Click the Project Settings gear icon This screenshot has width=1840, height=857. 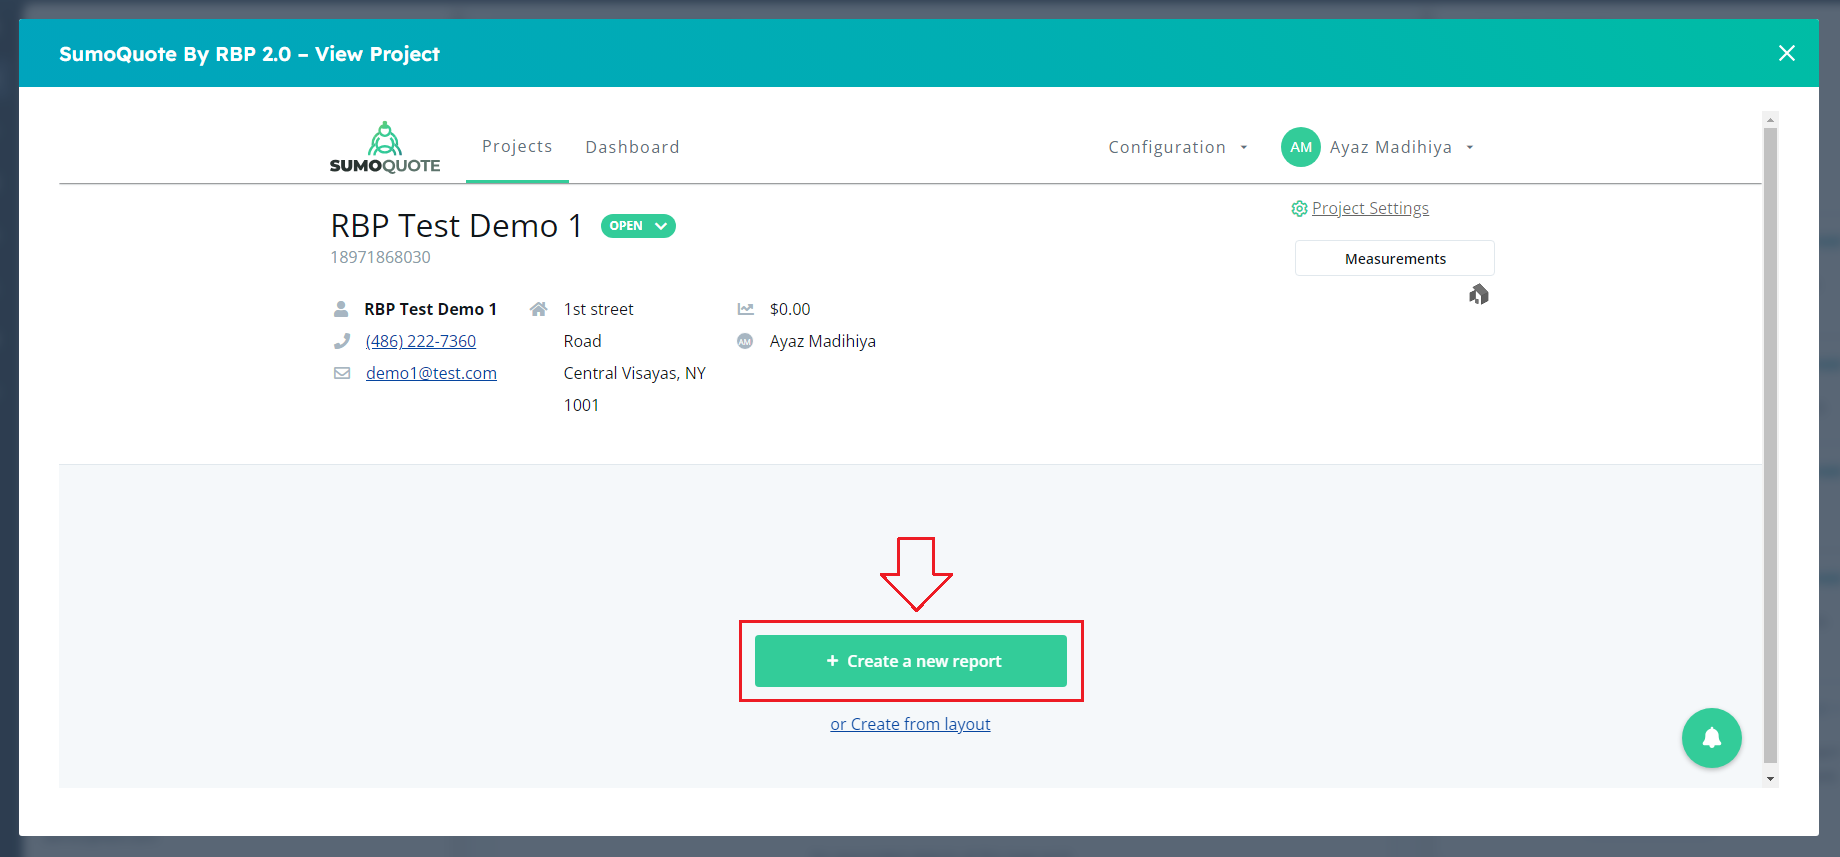point(1299,208)
